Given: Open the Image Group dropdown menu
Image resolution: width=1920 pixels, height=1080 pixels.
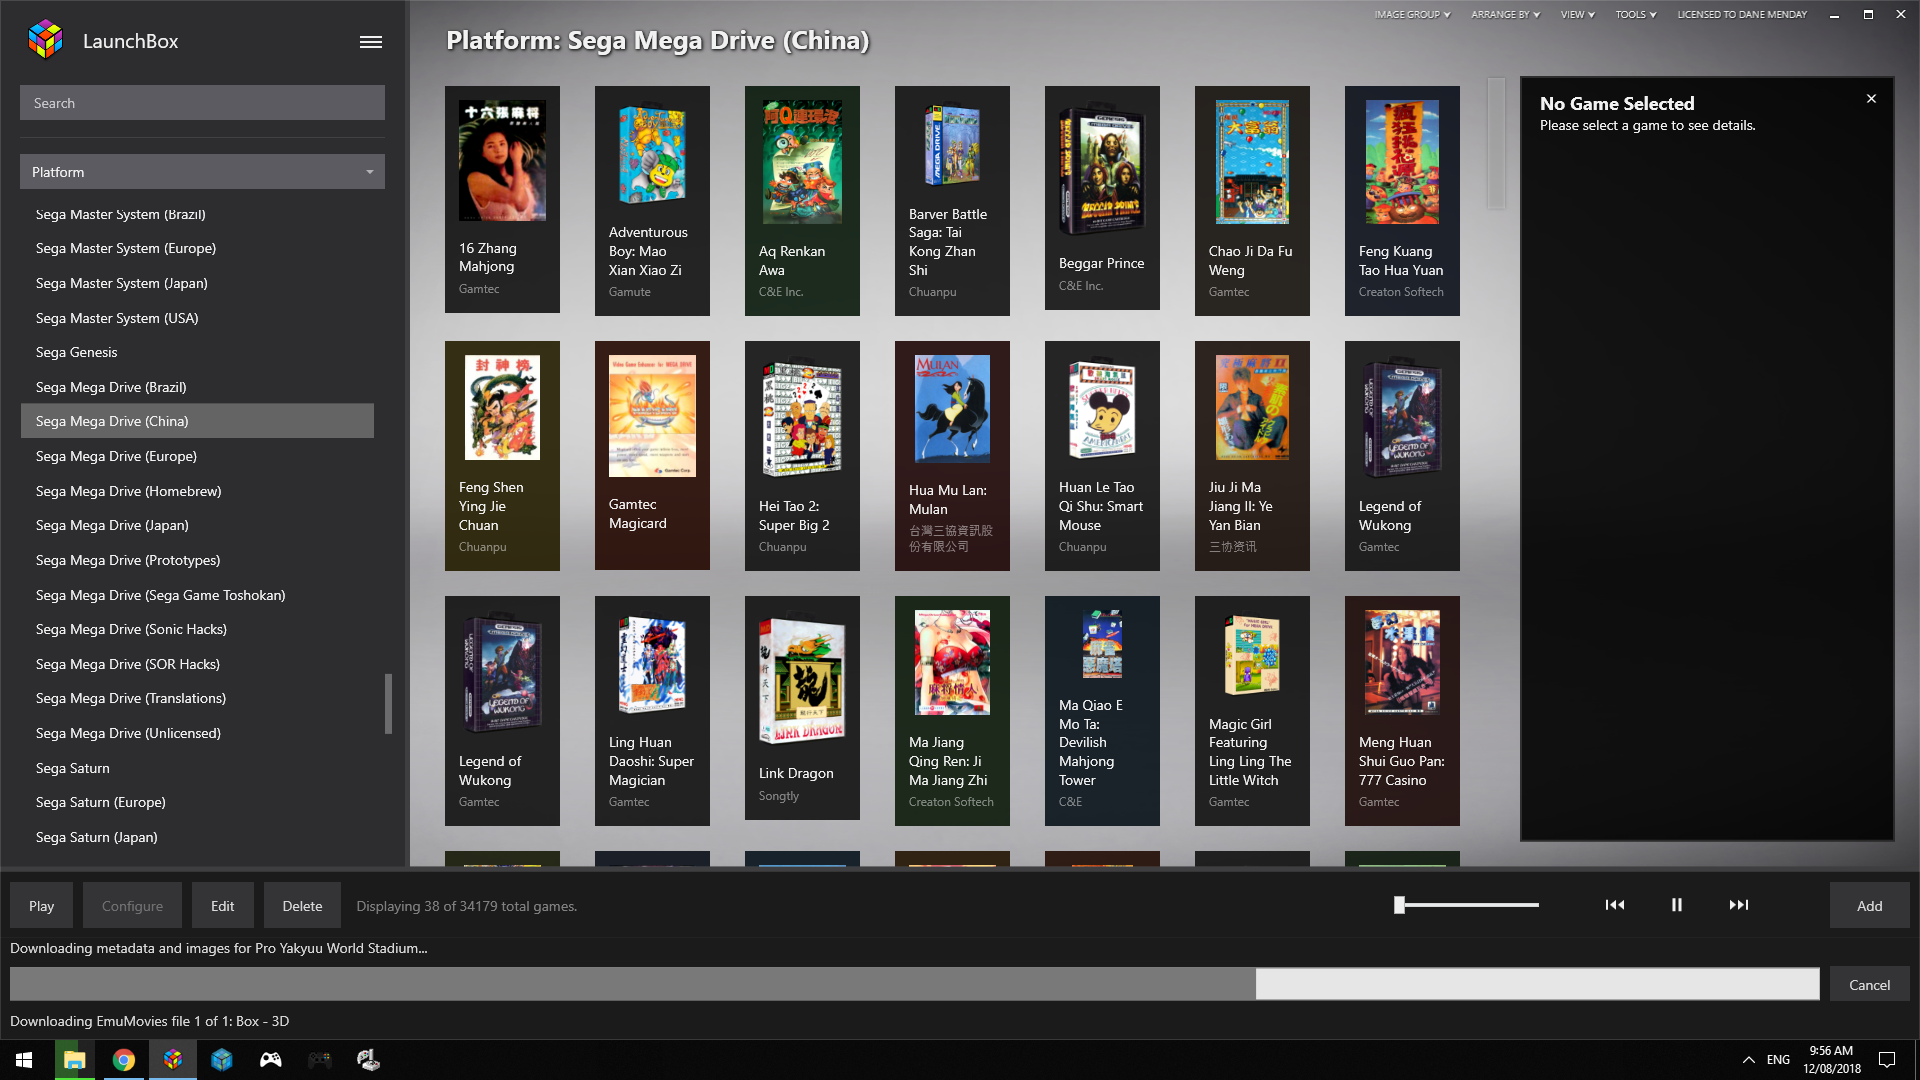Looking at the screenshot, I should click(x=1412, y=15).
